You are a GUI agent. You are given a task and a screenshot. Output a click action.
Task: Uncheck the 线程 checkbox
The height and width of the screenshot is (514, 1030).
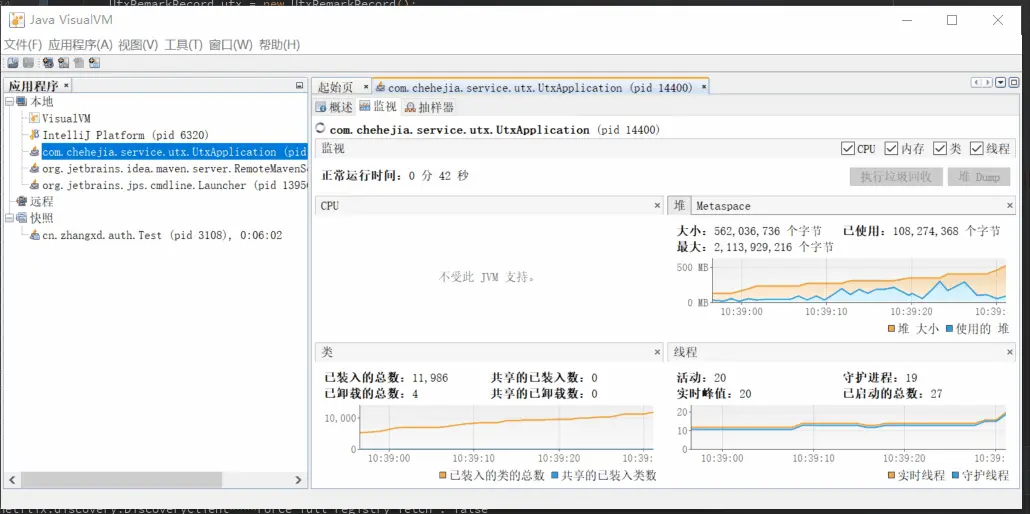(976, 149)
